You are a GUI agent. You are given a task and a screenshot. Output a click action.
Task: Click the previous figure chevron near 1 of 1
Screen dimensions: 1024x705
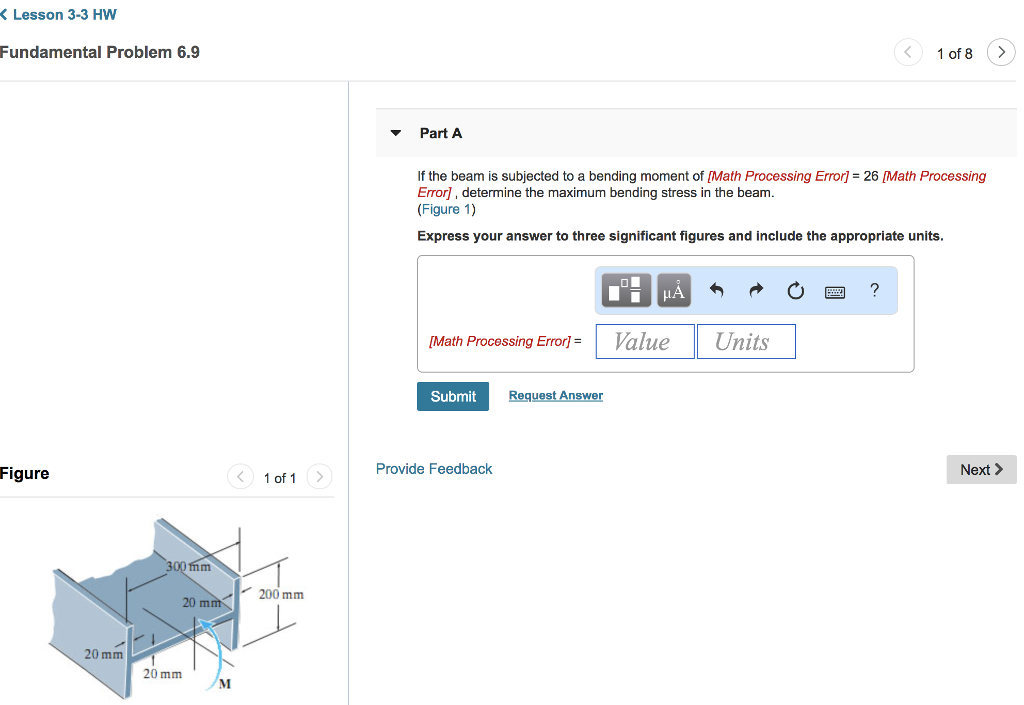pos(240,477)
